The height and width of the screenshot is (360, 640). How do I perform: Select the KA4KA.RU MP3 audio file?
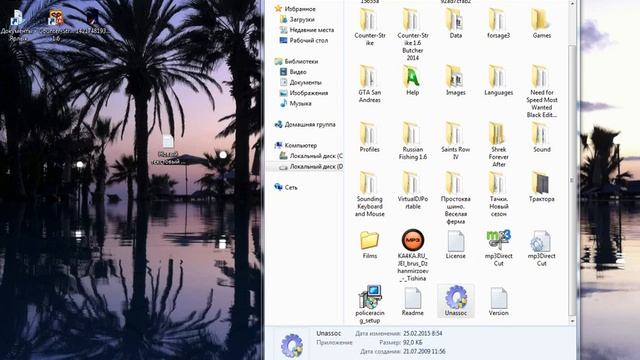413,255
